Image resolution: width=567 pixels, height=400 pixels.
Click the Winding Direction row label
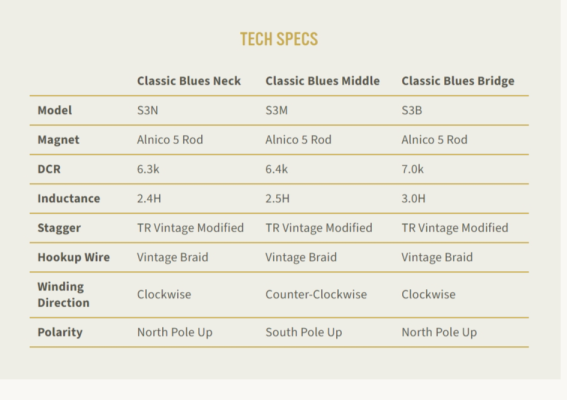pyautogui.click(x=63, y=294)
